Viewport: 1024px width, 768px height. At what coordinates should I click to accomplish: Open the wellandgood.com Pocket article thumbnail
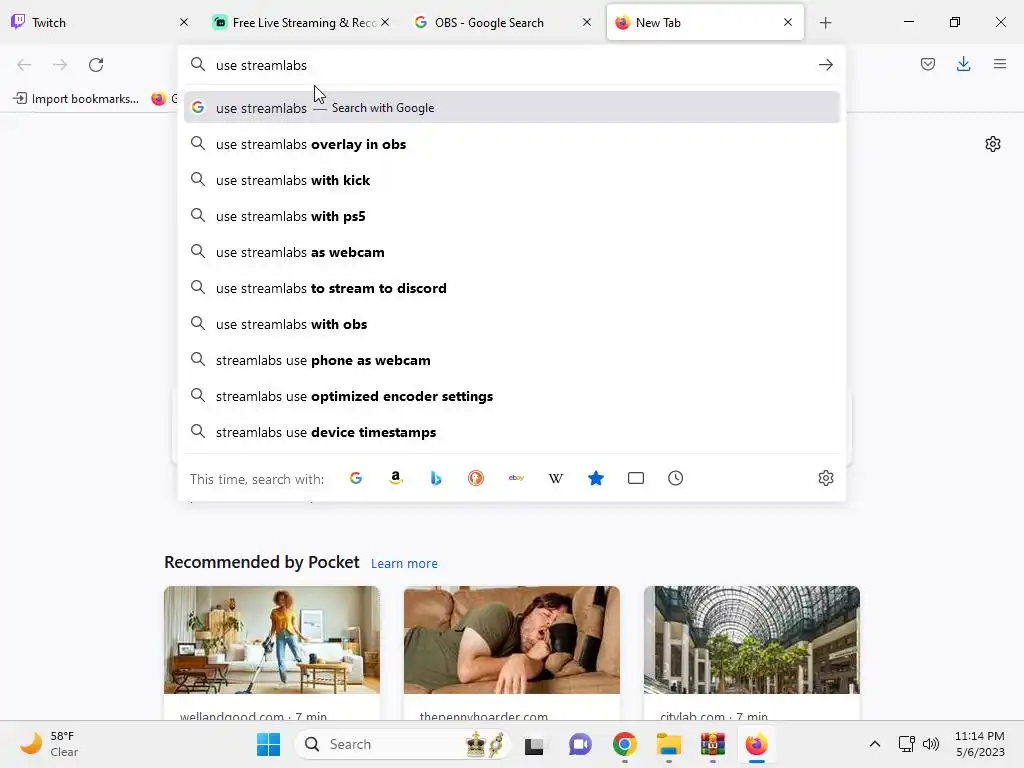pos(272,640)
